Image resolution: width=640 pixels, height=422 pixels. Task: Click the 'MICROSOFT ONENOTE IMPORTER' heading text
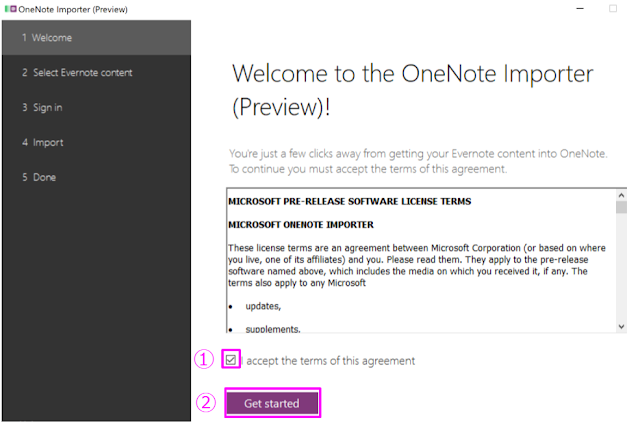pos(301,224)
